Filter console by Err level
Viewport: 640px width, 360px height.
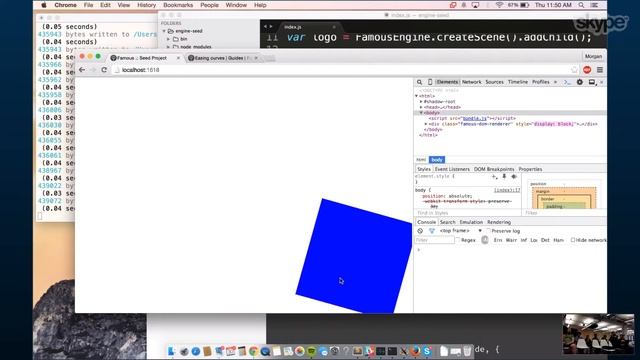coord(498,240)
